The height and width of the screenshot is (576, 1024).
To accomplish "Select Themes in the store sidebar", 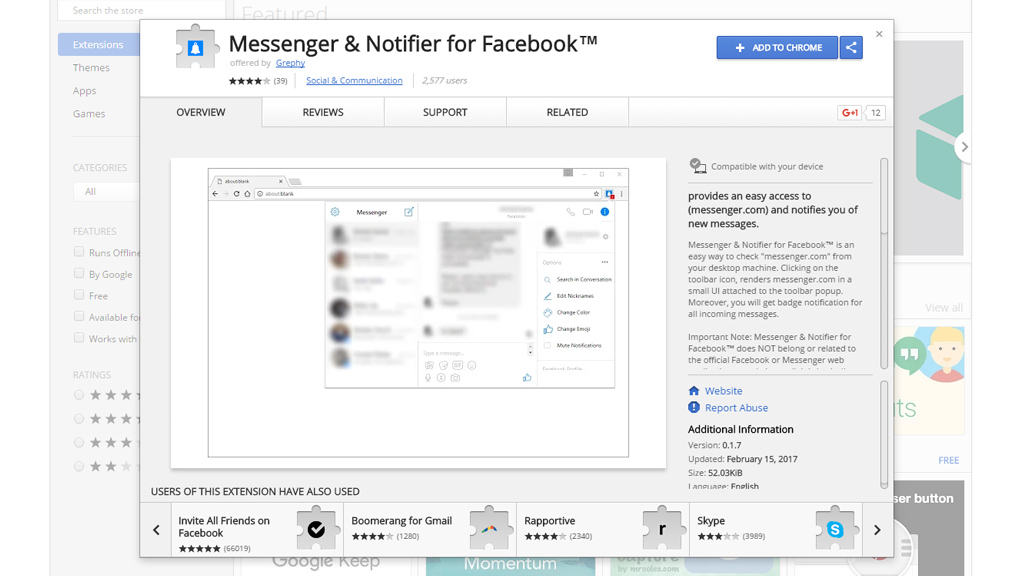I will [91, 67].
